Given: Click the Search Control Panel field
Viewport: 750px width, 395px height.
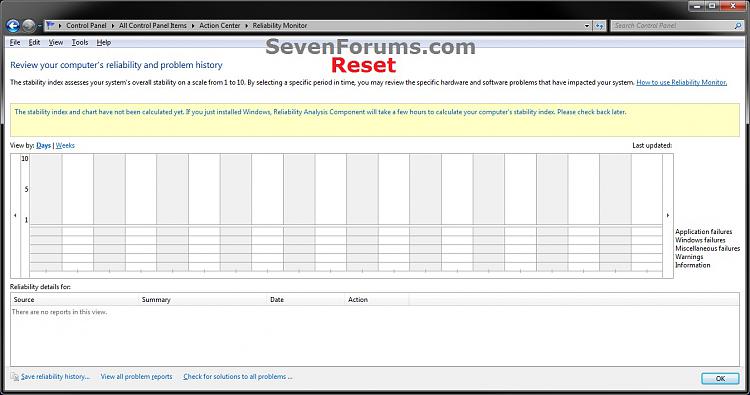Looking at the screenshot, I should pos(672,26).
